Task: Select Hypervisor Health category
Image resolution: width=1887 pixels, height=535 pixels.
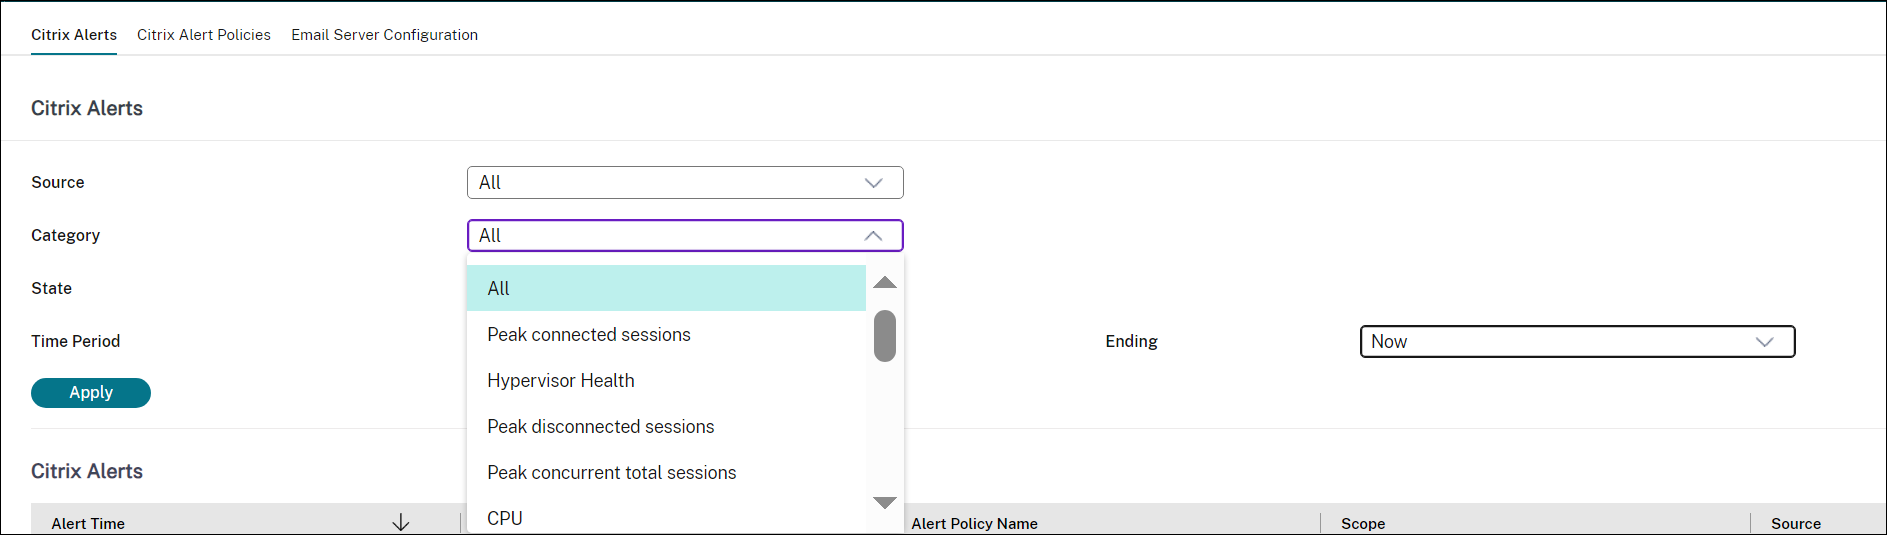Action: 560,380
